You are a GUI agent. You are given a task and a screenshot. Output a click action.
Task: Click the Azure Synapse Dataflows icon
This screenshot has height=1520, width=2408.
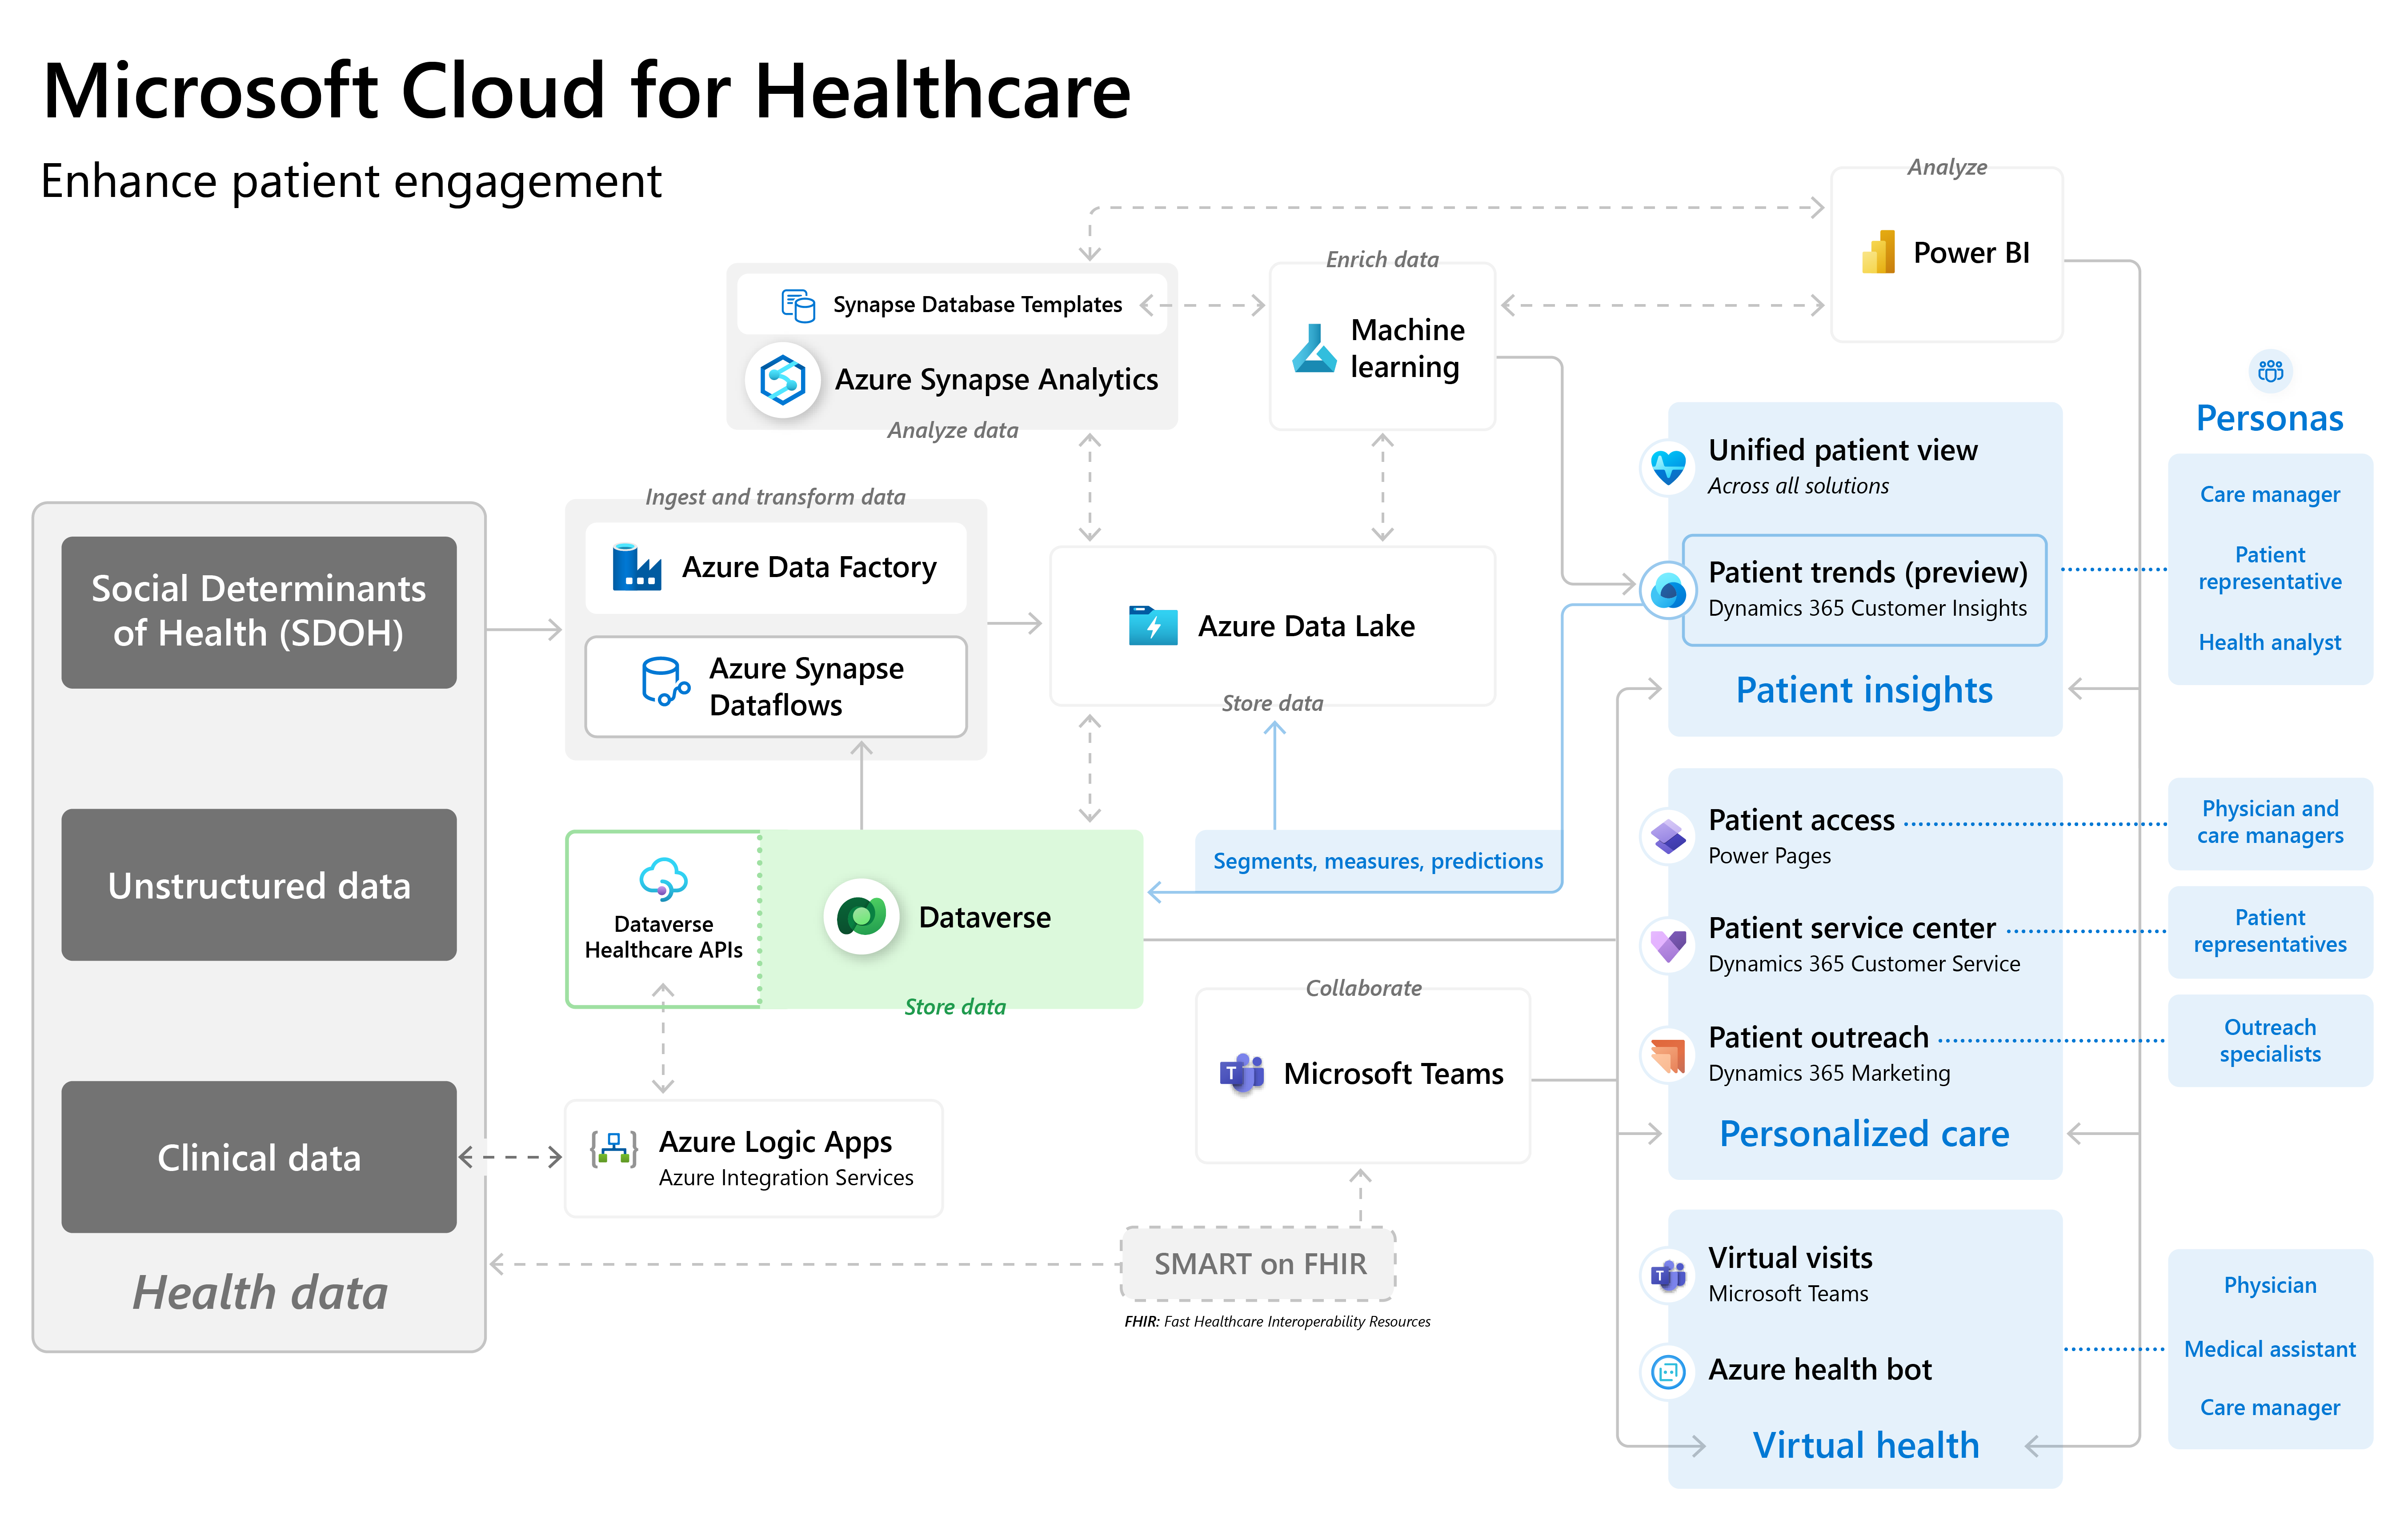[665, 681]
